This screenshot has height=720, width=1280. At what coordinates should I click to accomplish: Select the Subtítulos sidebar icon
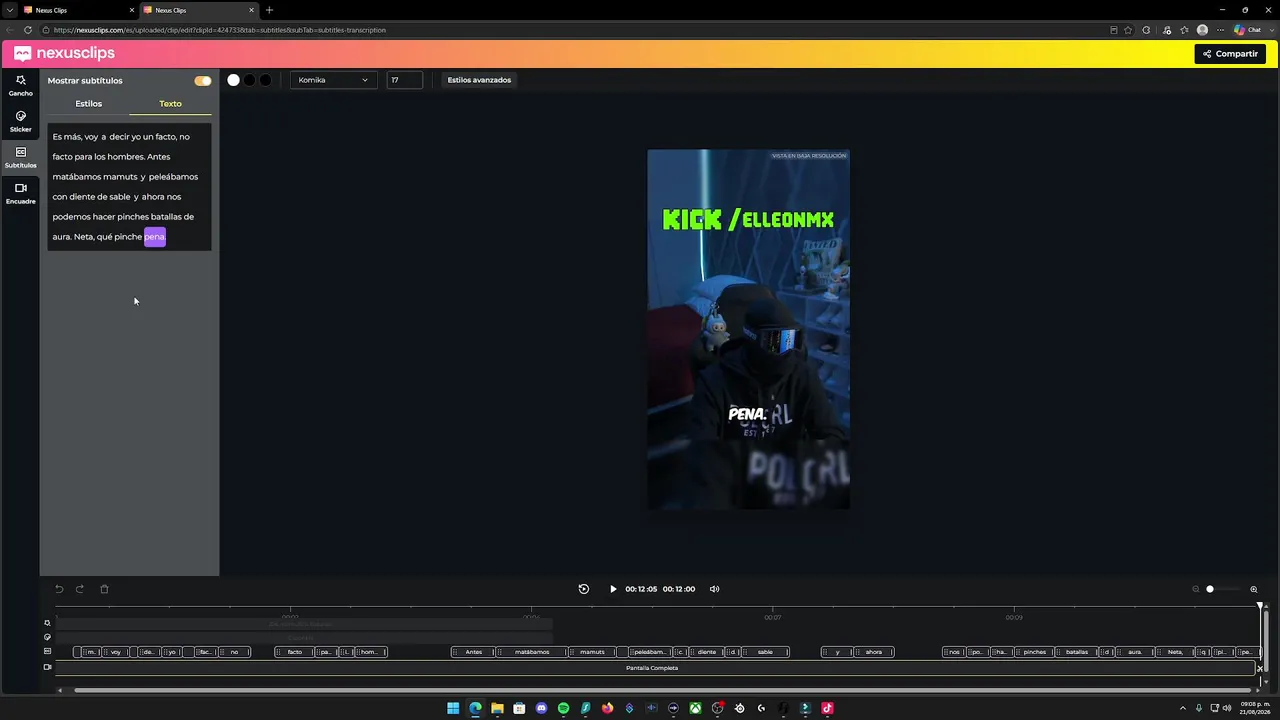click(x=20, y=157)
